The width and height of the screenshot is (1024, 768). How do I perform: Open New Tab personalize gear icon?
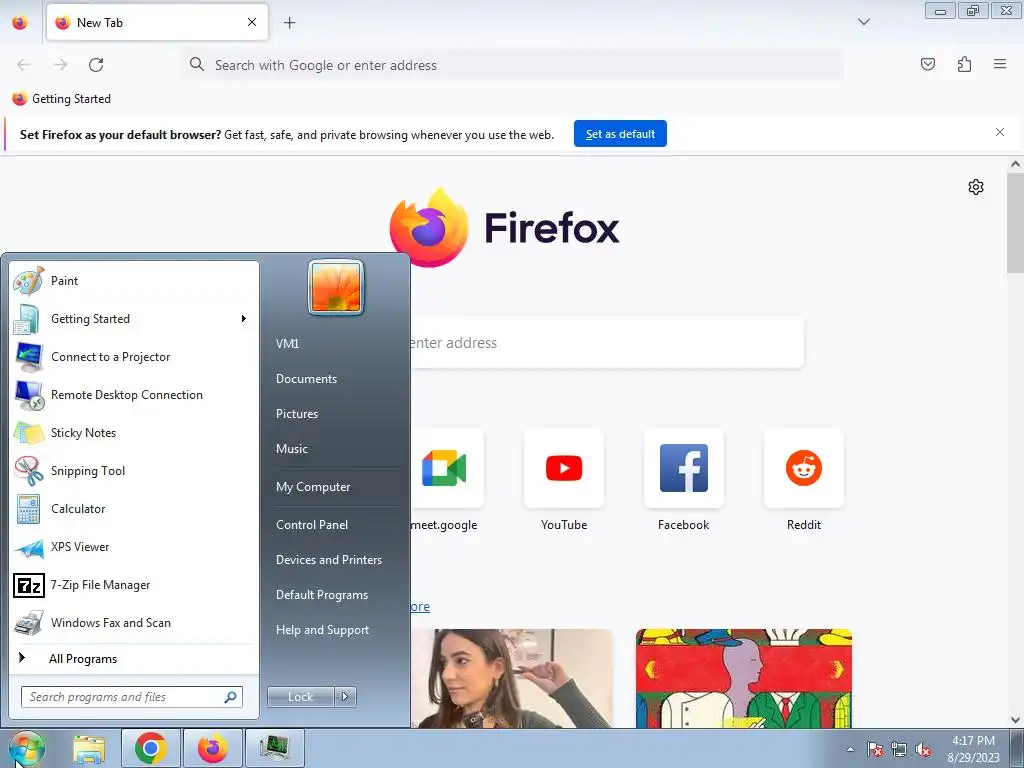point(976,187)
